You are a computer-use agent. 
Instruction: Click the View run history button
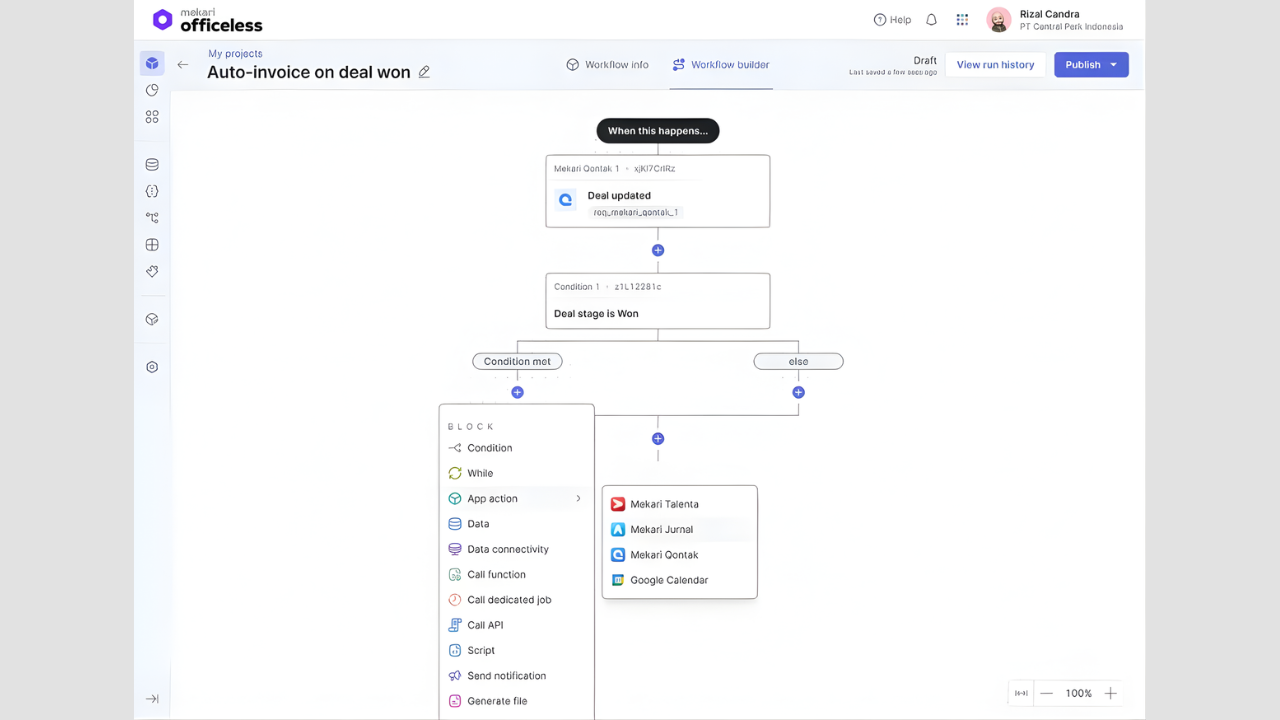pos(995,65)
